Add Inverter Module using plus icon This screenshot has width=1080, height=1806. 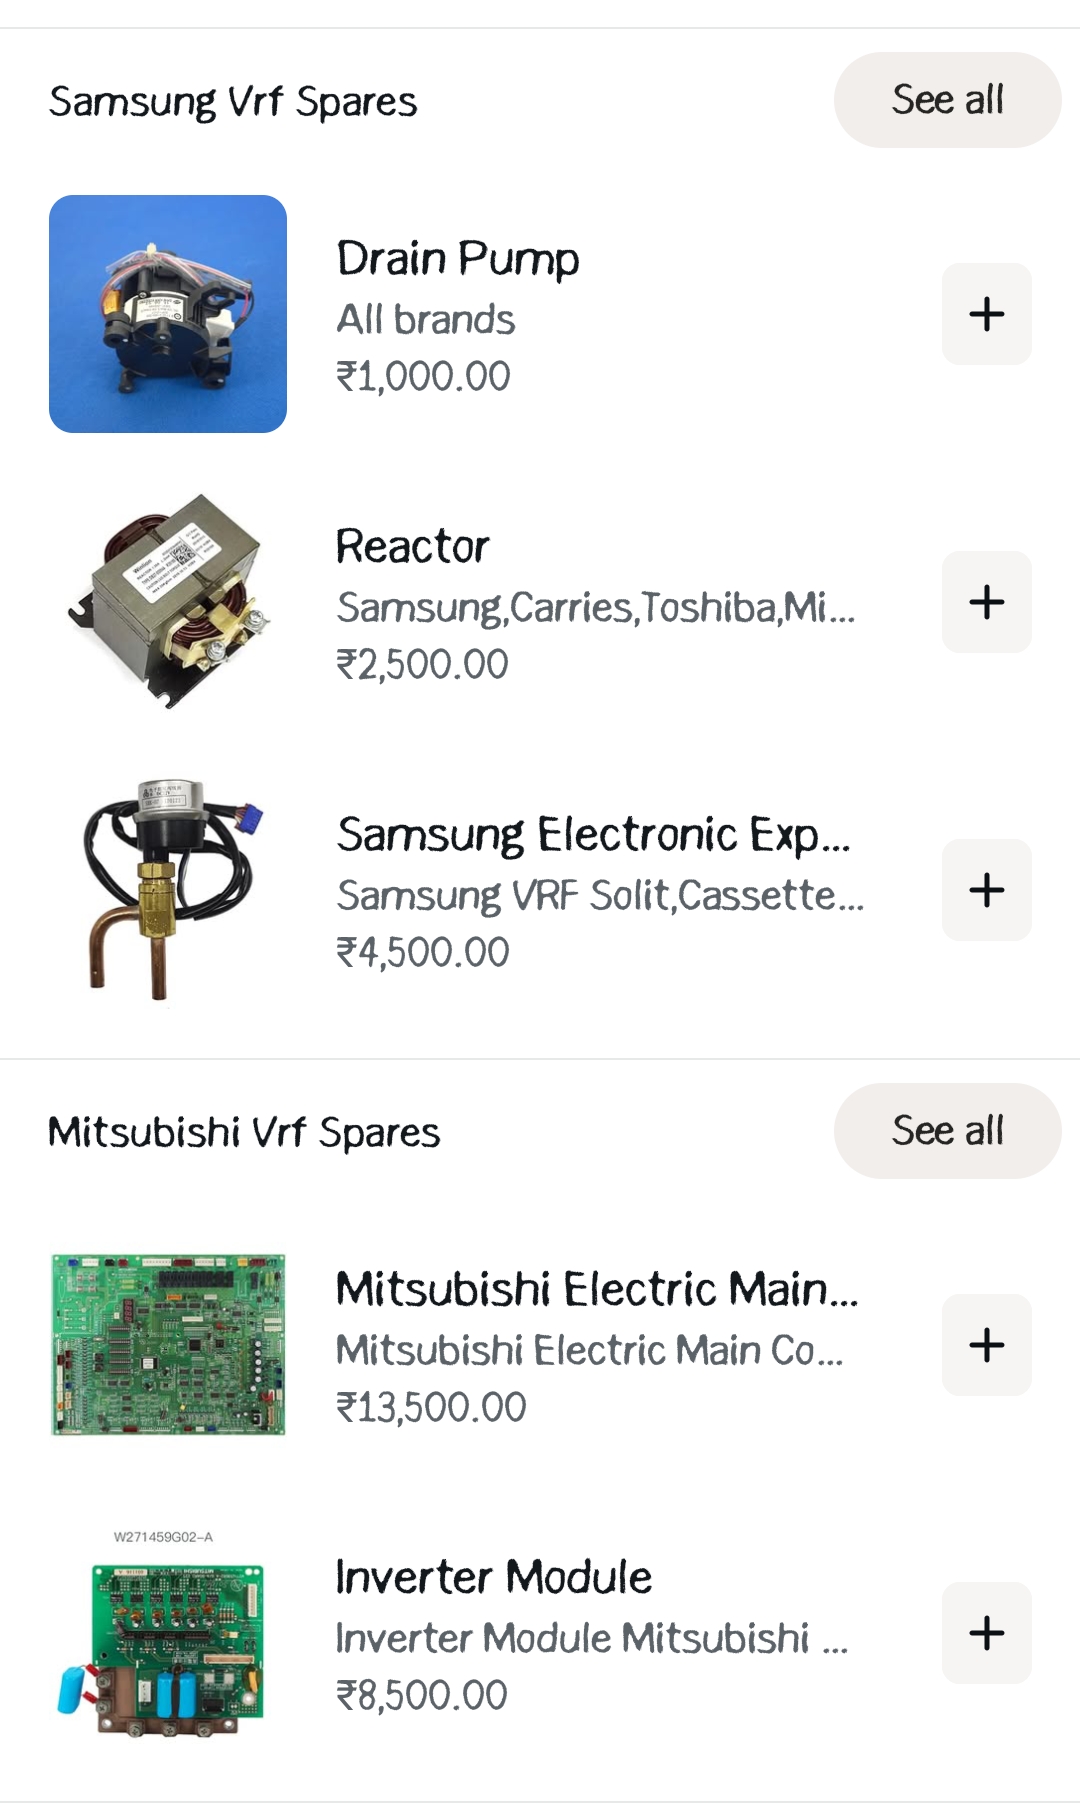pos(986,1633)
